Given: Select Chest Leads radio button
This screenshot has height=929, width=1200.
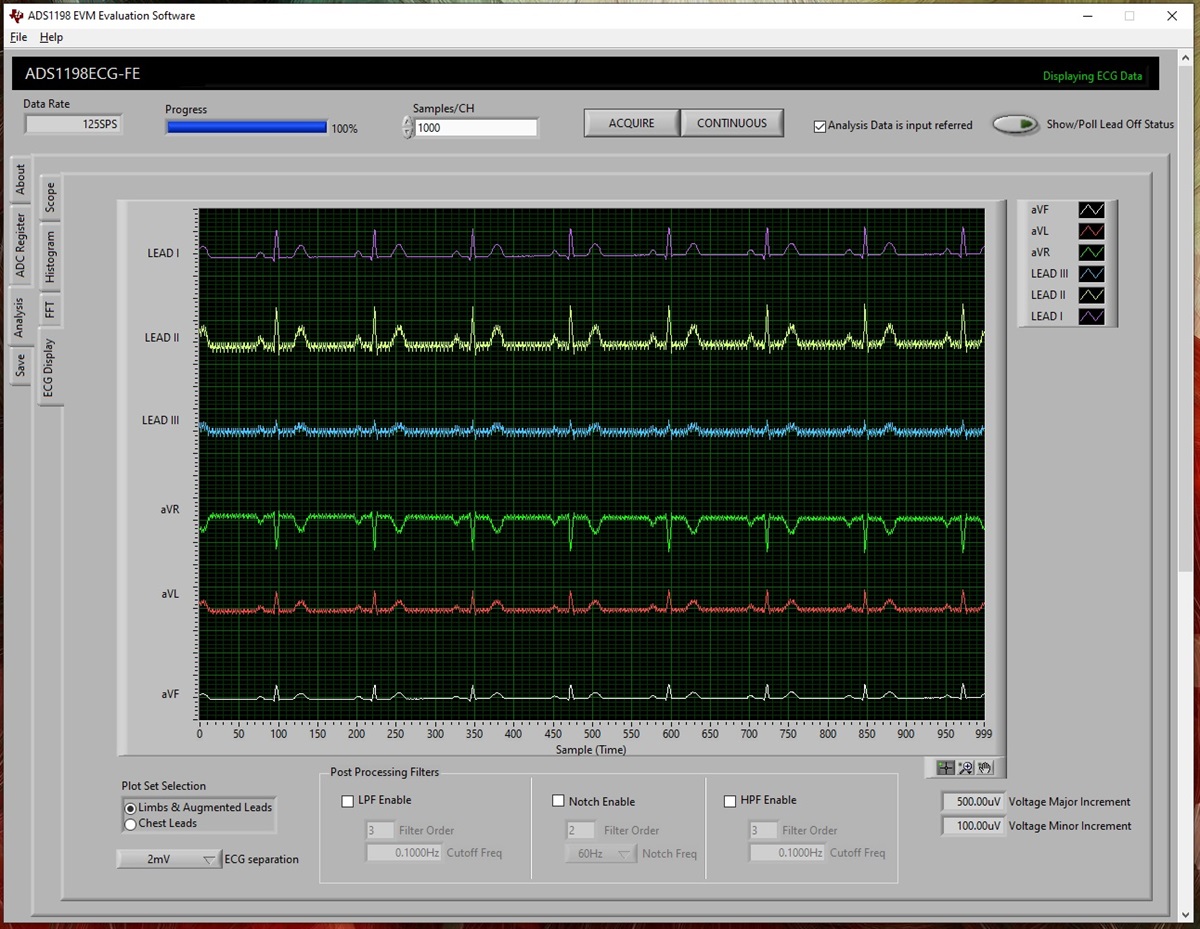Looking at the screenshot, I should click(x=131, y=824).
